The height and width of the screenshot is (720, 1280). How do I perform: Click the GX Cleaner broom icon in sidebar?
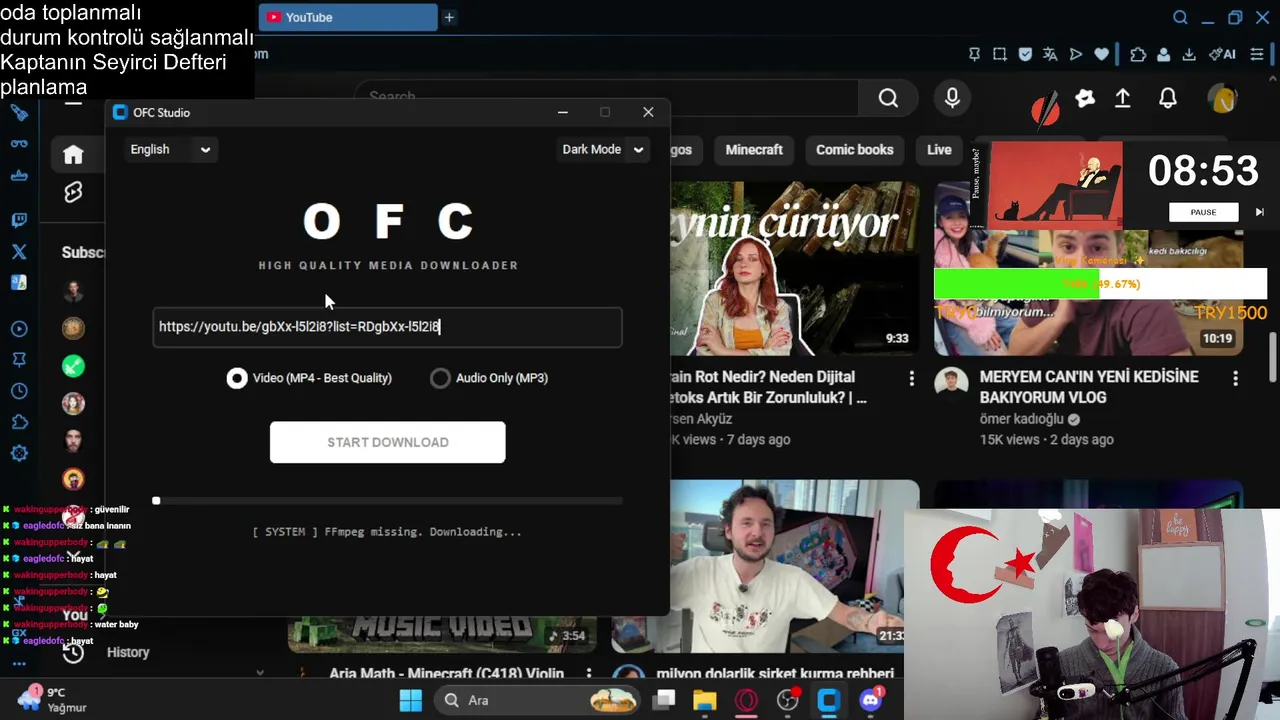click(x=19, y=113)
